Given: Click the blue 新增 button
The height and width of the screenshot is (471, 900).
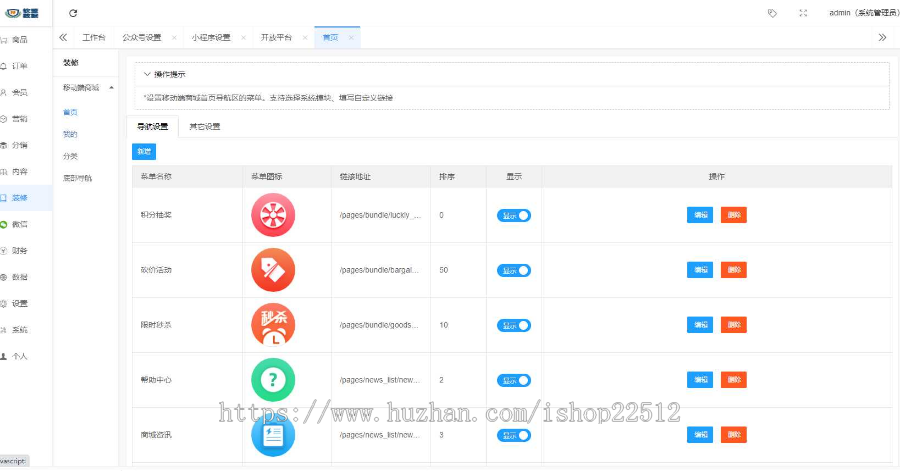Looking at the screenshot, I should coord(144,151).
